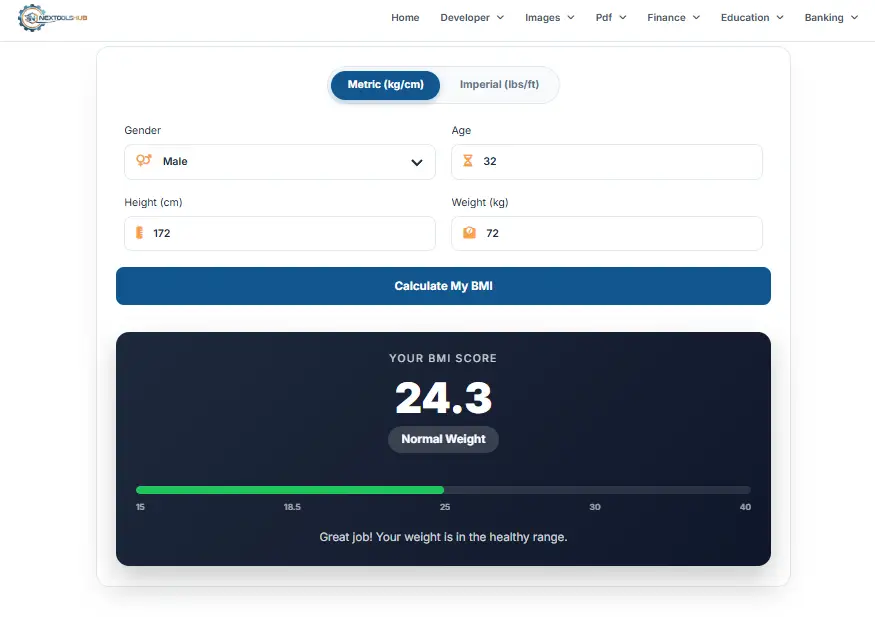Open the Finance menu
The image size is (875, 617).
pyautogui.click(x=673, y=18)
